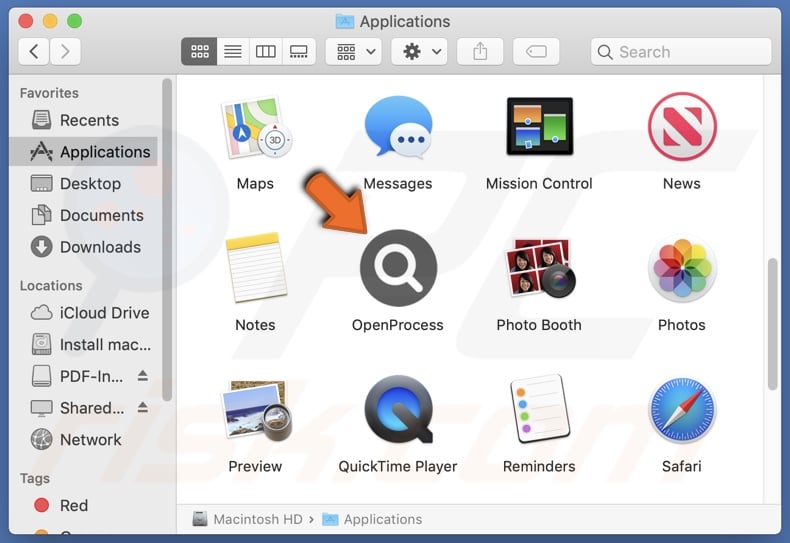Viewport: 790px width, 543px height.
Task: Click the sidebar vertical scrollbar
Action: 167,240
